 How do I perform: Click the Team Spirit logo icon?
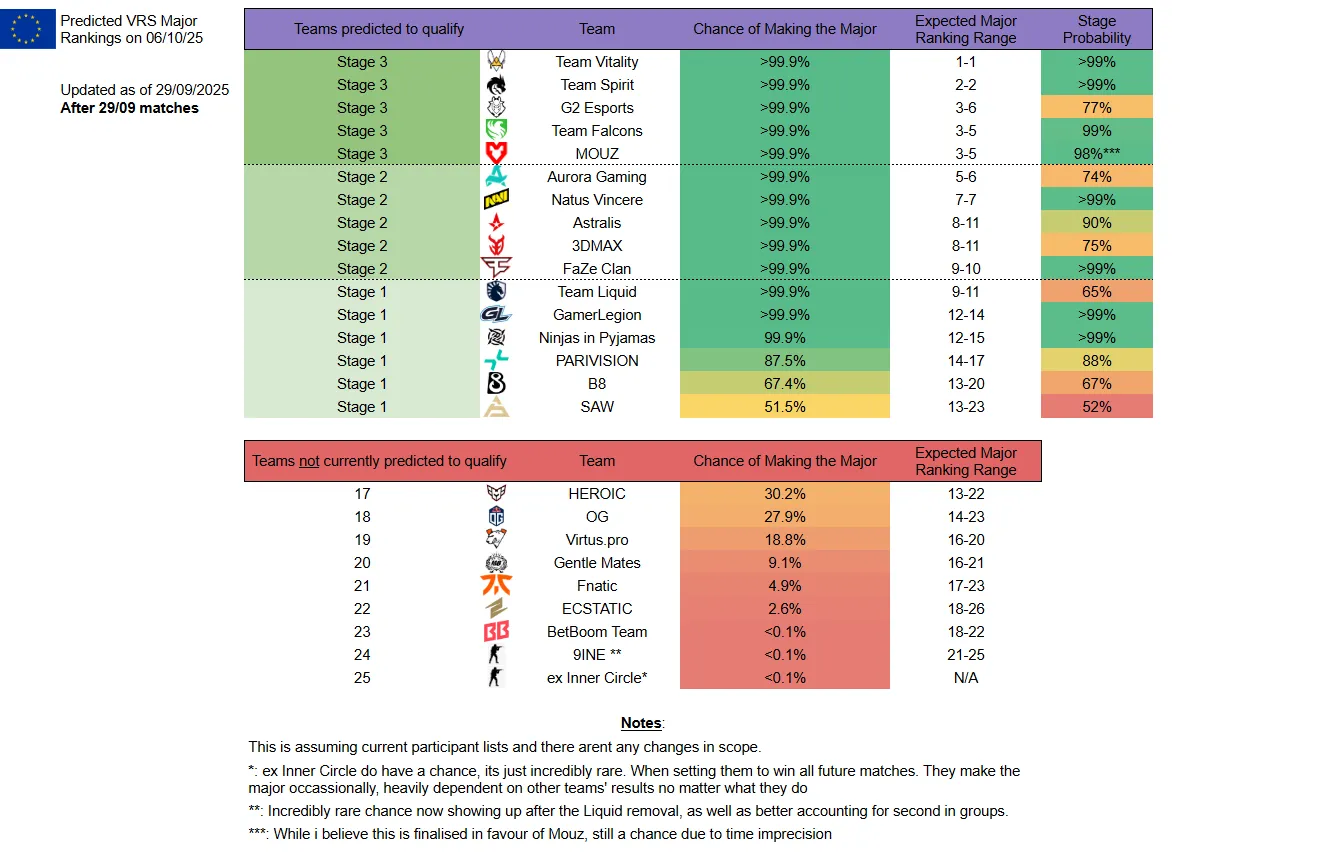[x=496, y=85]
